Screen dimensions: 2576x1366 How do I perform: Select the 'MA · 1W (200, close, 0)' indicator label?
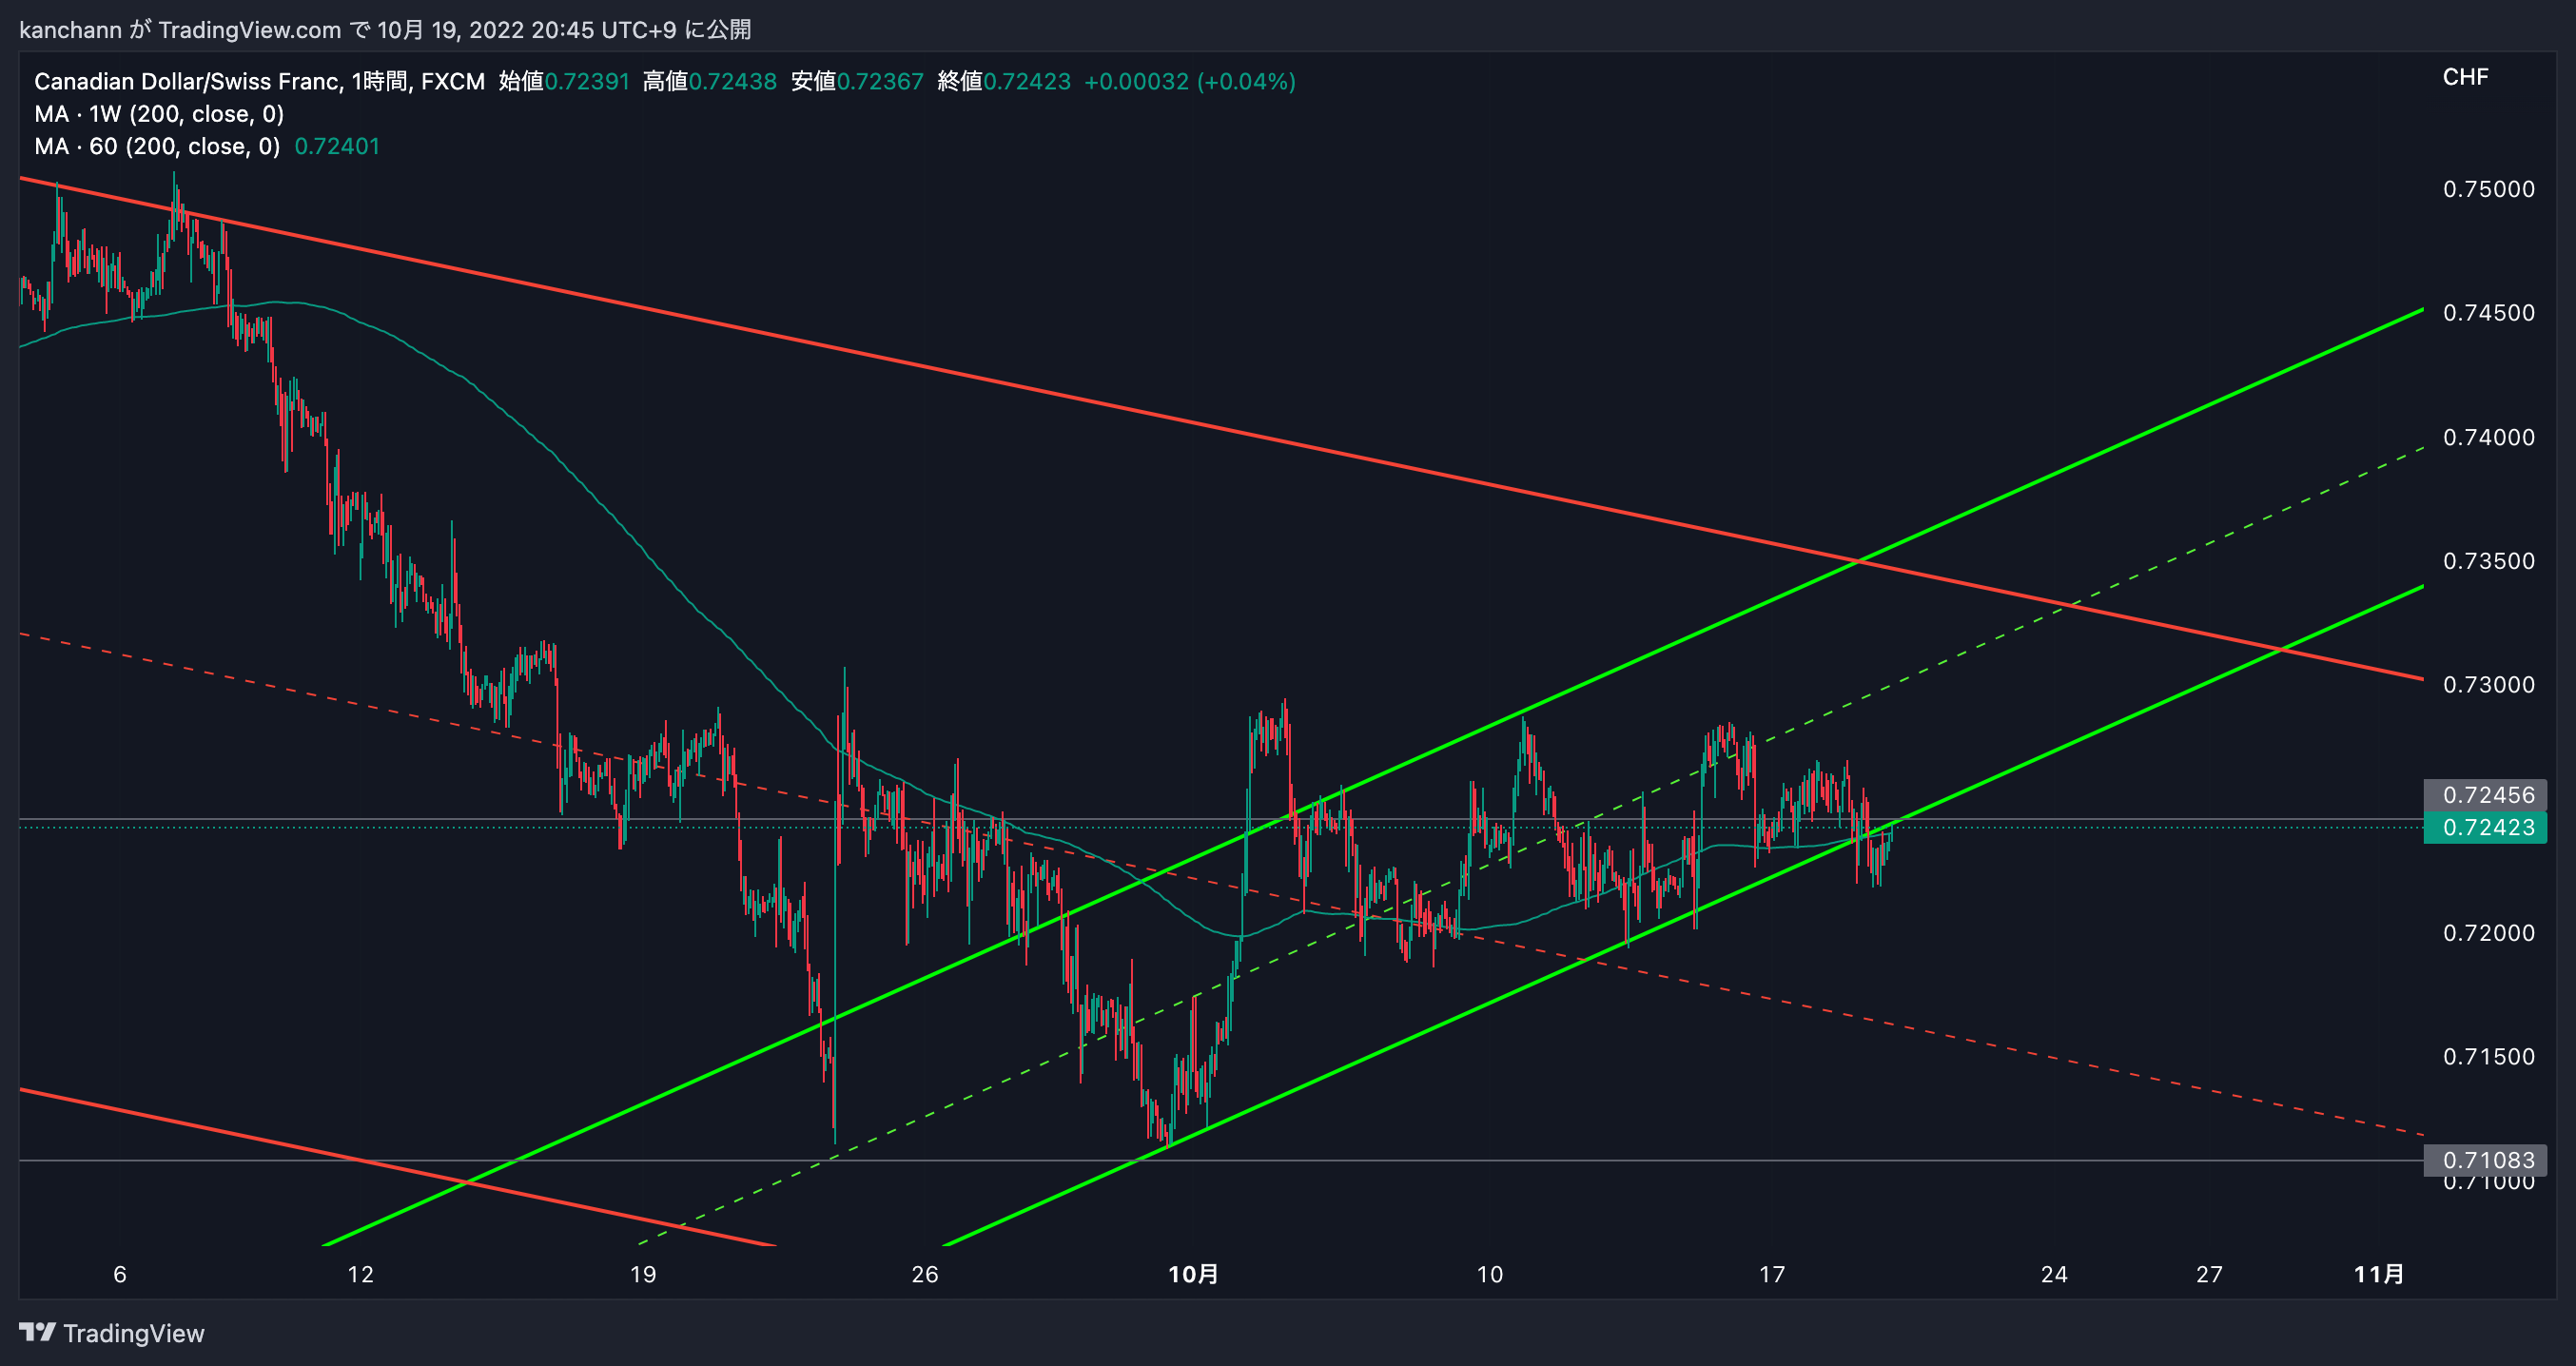[159, 114]
